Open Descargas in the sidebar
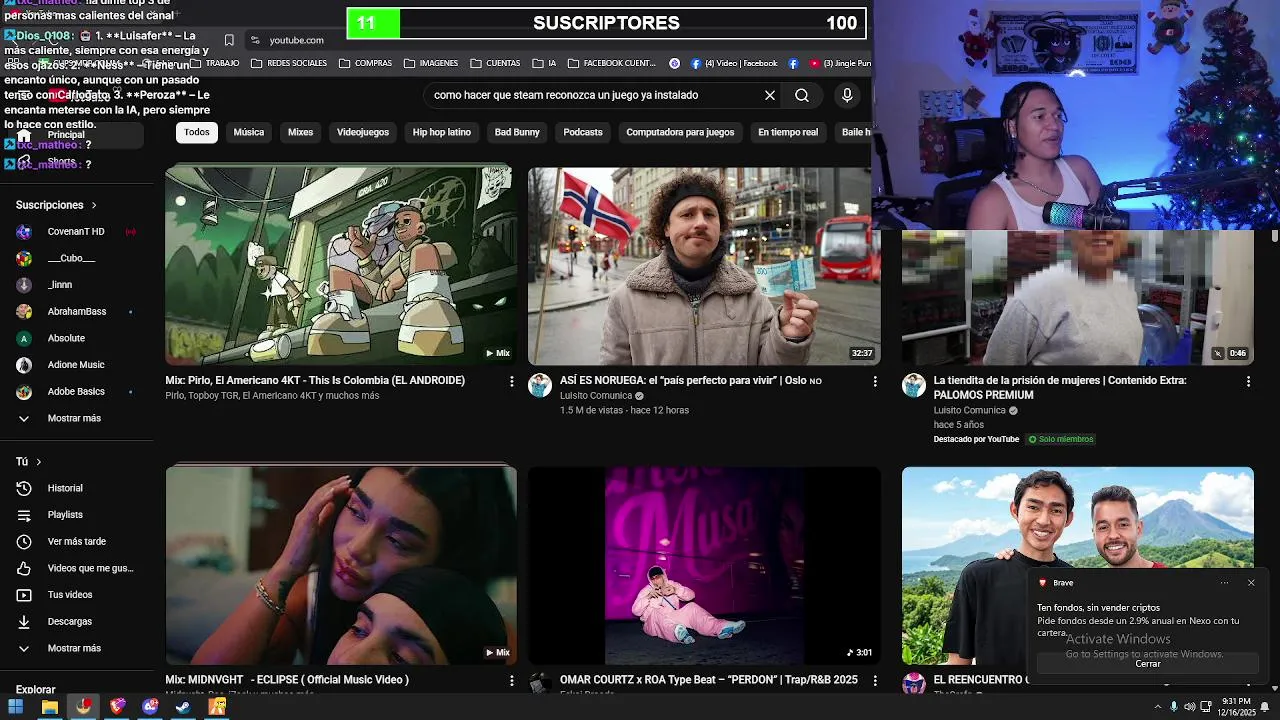 point(70,622)
